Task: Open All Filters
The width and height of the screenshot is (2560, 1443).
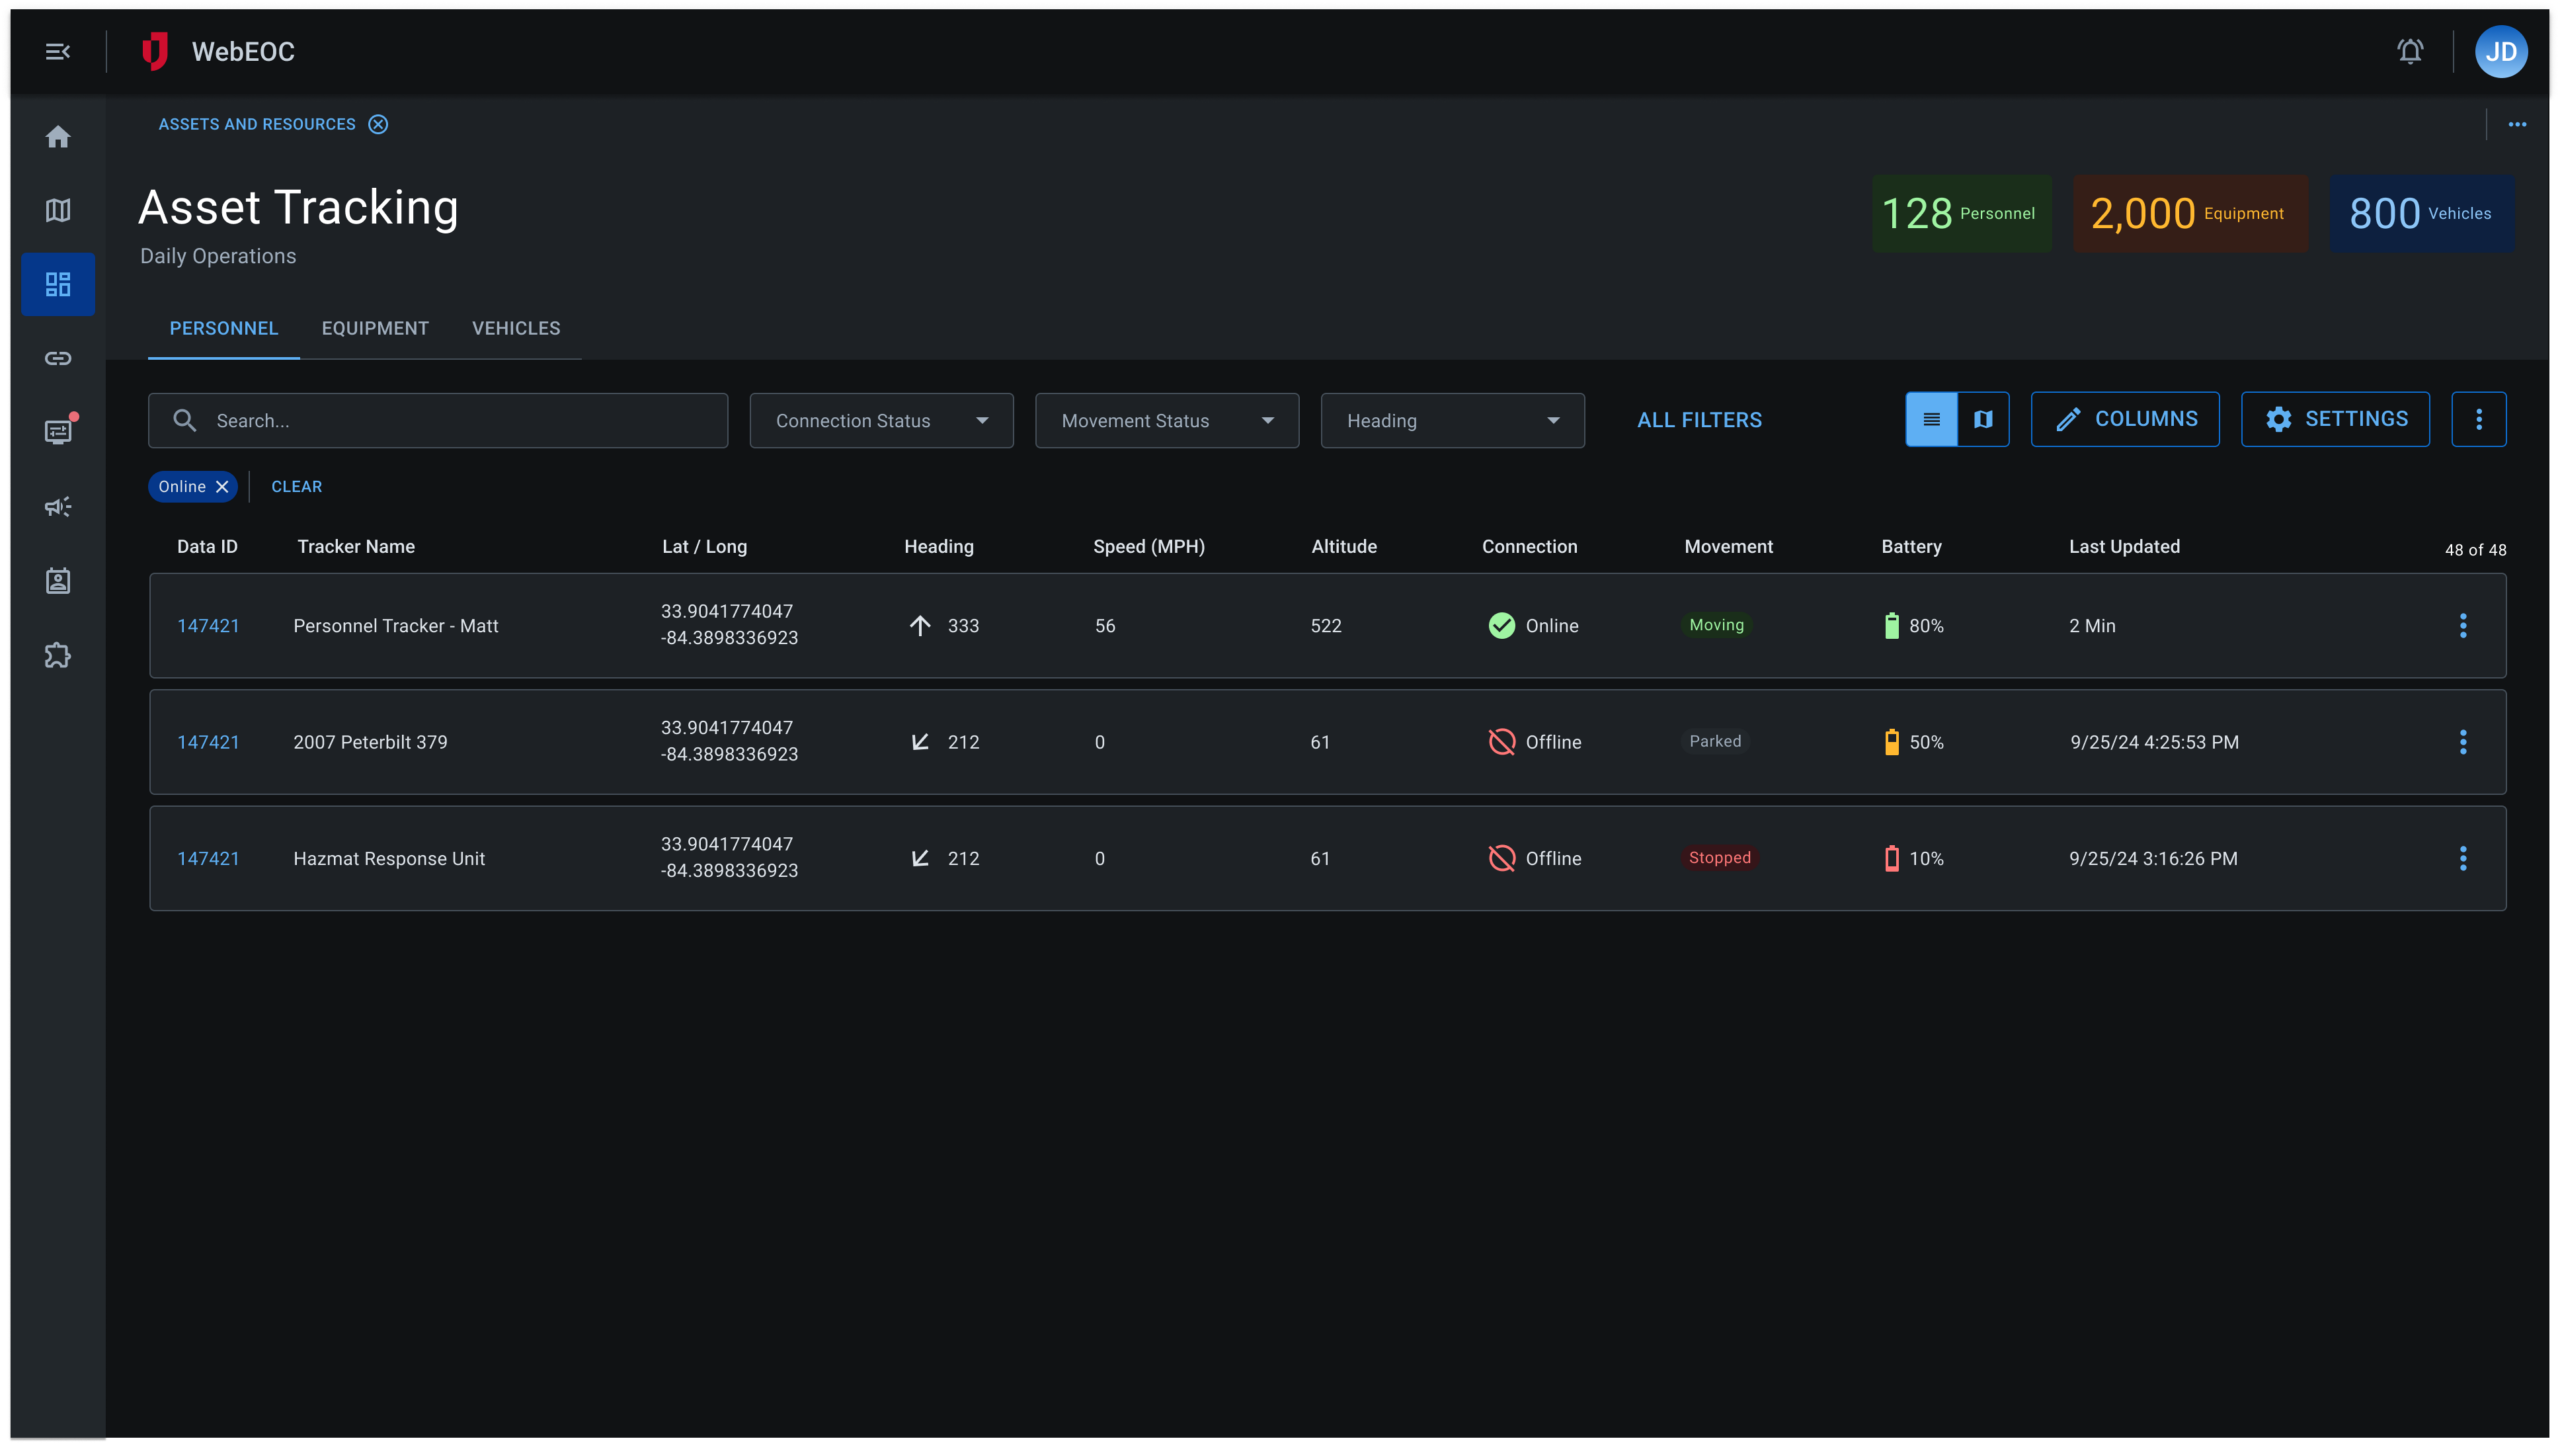Action: coord(1699,420)
